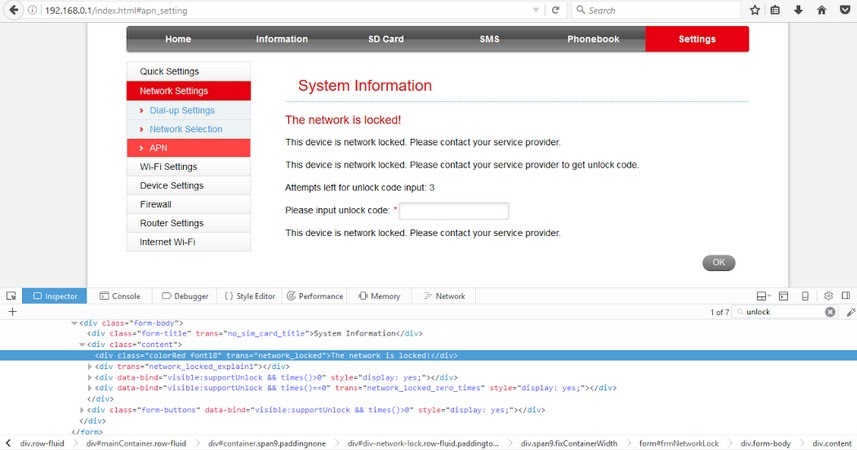
Task: Open the Phonebook tab
Action: pyautogui.click(x=593, y=39)
